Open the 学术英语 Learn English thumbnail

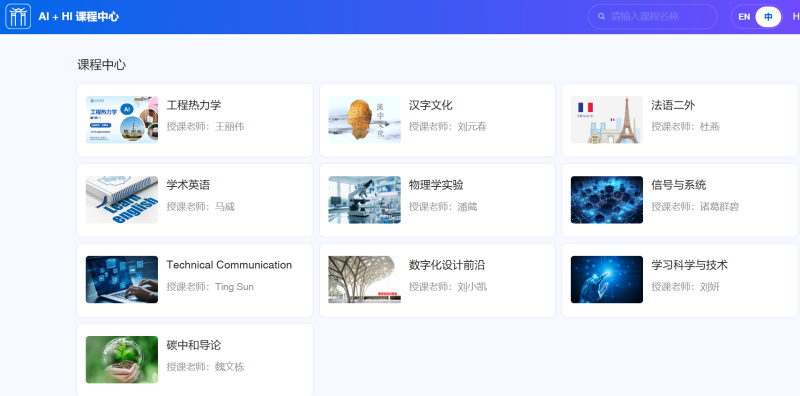(121, 200)
